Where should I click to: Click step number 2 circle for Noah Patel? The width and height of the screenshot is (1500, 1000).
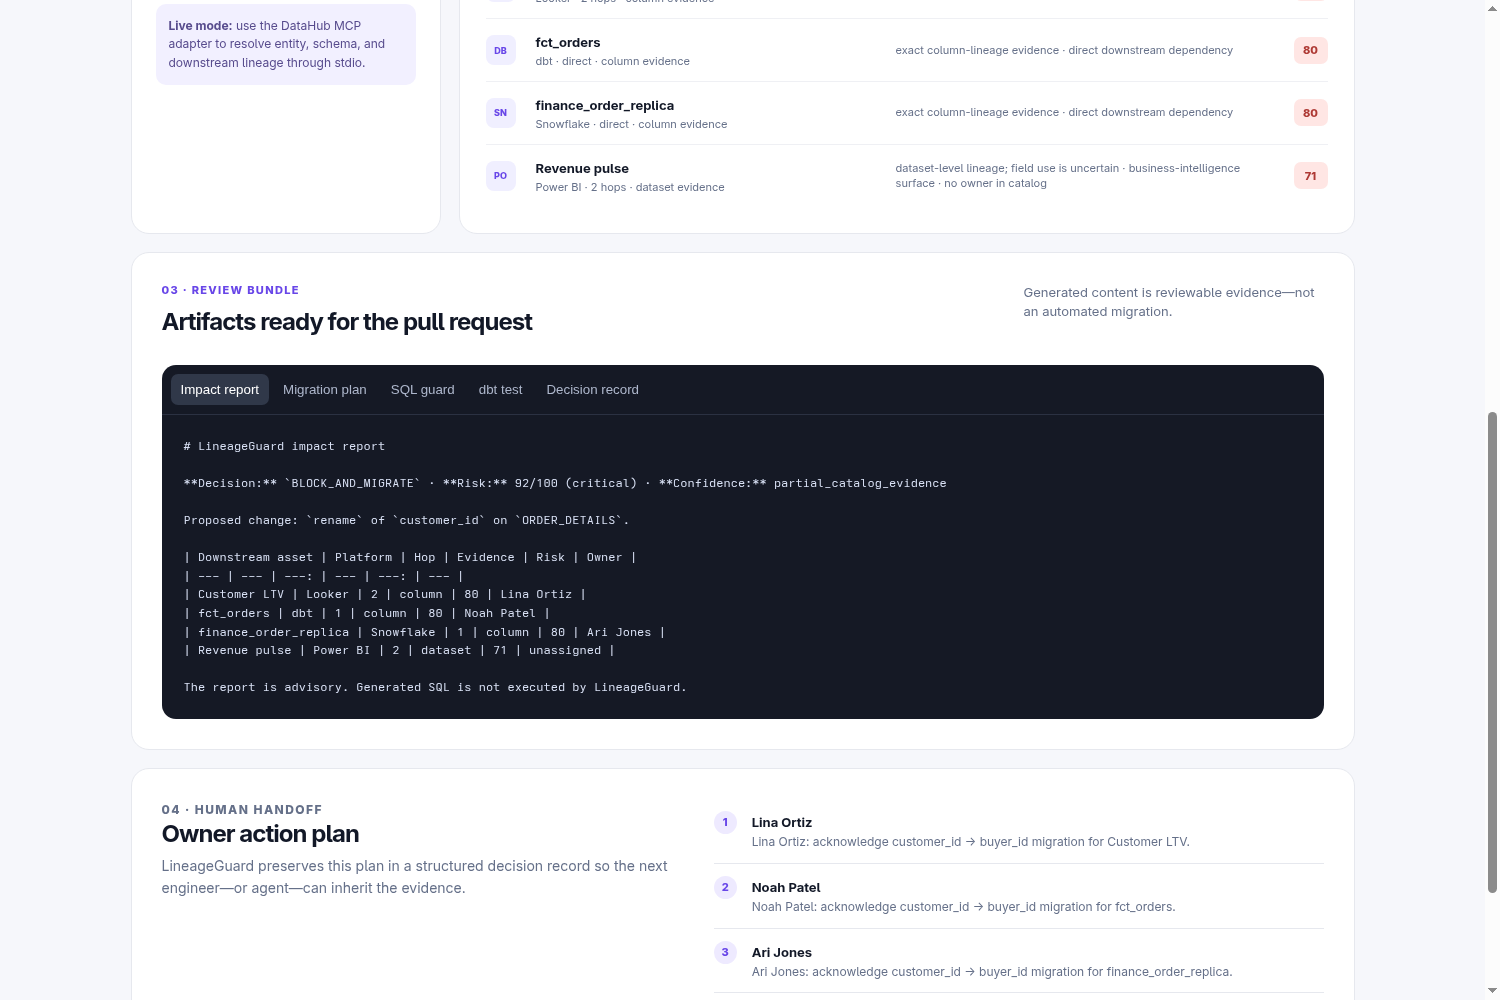(725, 887)
